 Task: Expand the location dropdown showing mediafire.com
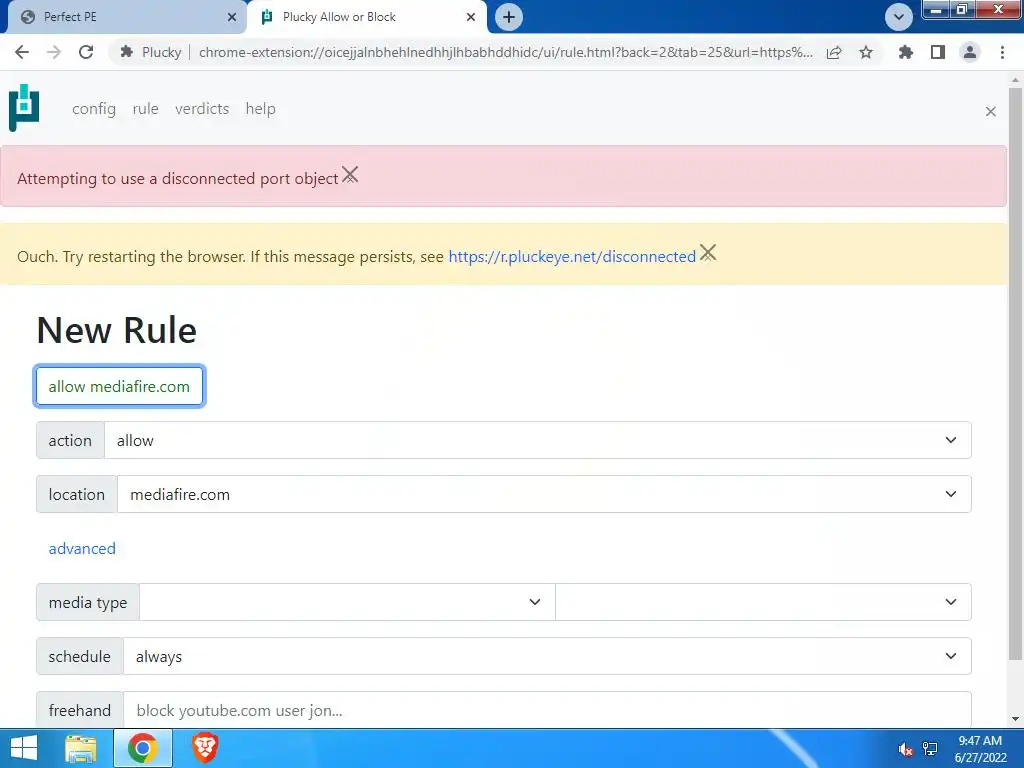point(544,494)
